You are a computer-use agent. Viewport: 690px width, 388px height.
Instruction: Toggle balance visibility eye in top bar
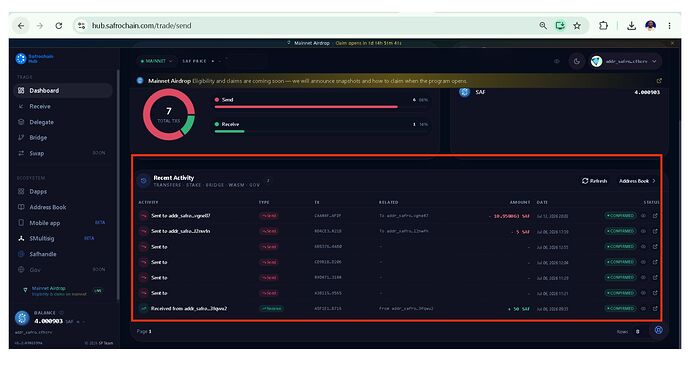tap(557, 61)
